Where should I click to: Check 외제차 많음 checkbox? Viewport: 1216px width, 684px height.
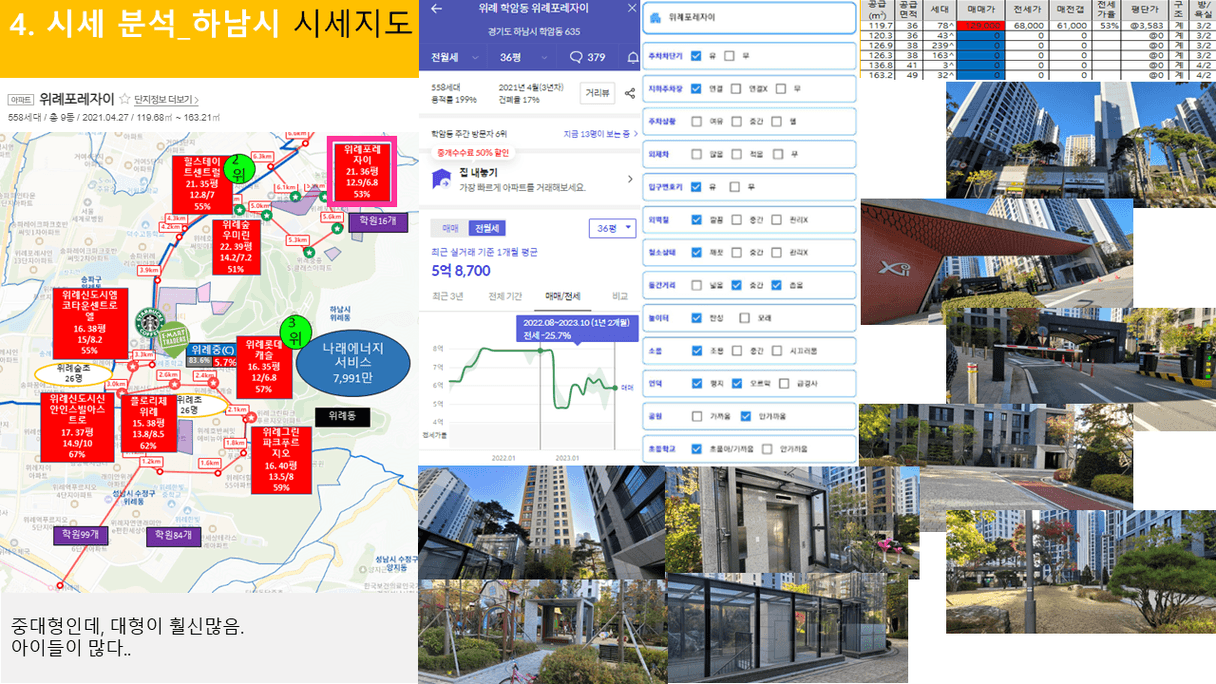696,154
